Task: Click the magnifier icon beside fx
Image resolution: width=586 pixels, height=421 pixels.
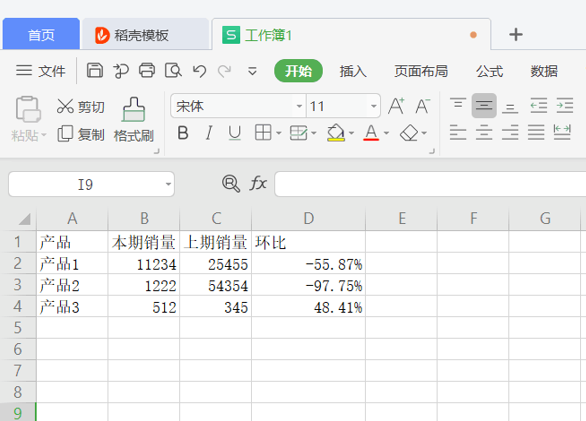Action: [x=231, y=184]
